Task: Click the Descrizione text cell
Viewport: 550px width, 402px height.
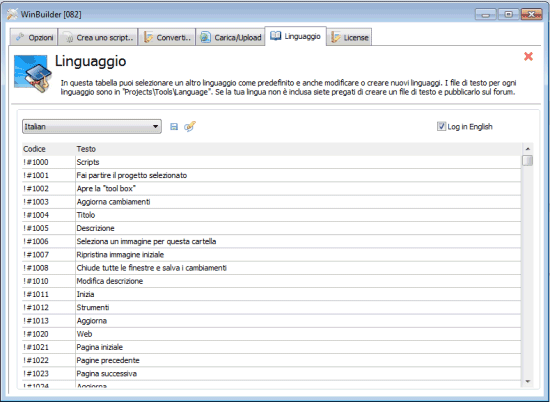Action: (298, 228)
